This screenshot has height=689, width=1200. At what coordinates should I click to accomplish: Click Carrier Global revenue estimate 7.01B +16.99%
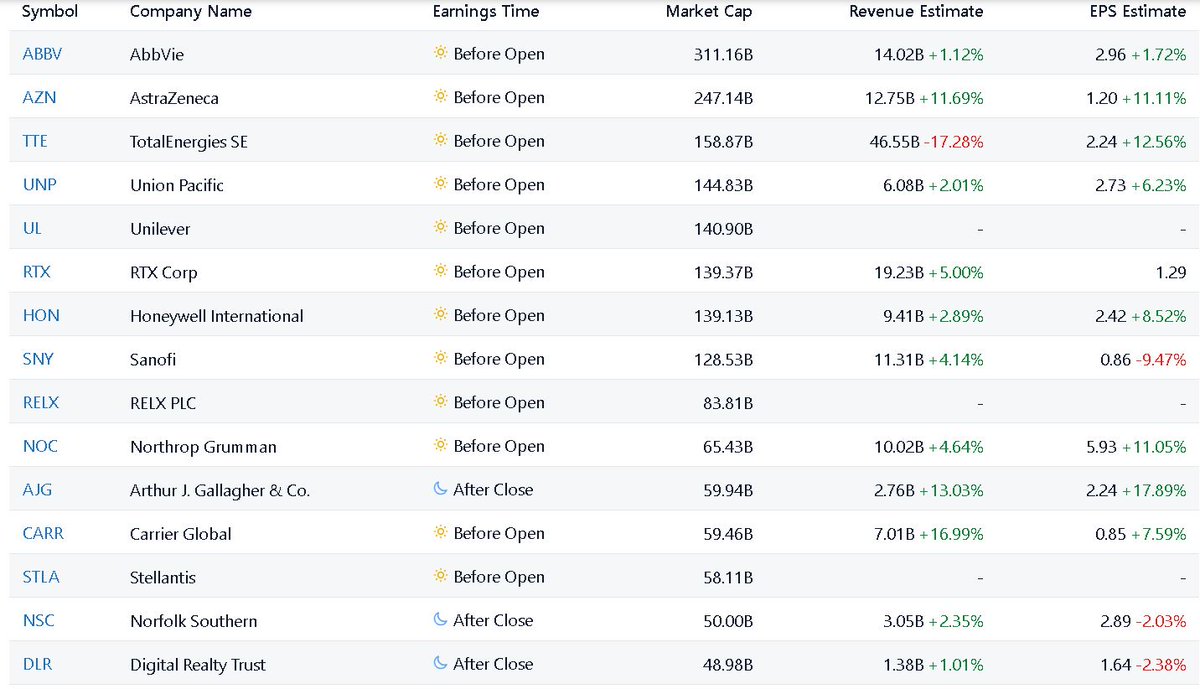pos(929,534)
